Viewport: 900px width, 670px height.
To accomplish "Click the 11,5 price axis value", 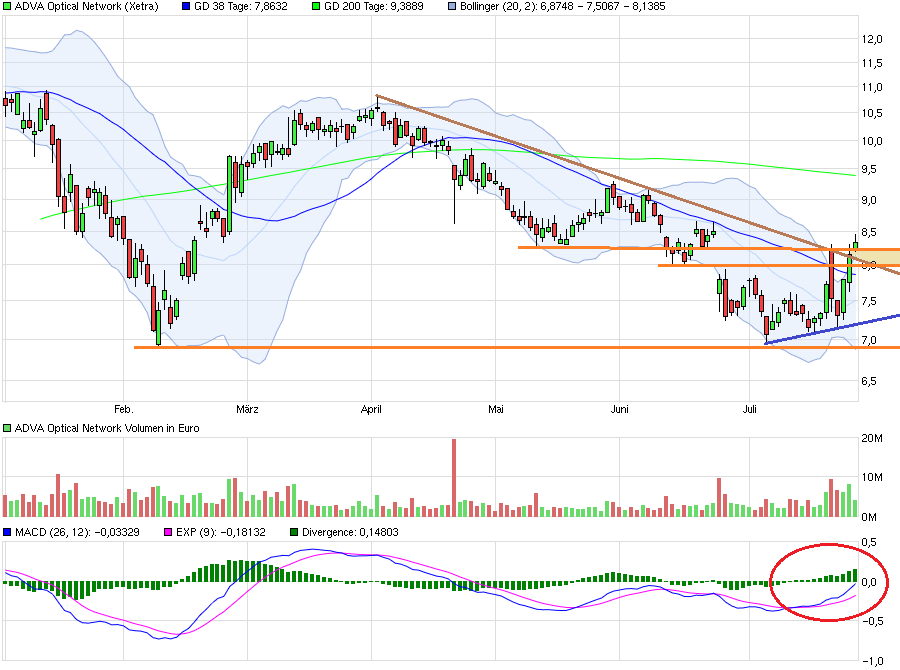I will click(872, 64).
